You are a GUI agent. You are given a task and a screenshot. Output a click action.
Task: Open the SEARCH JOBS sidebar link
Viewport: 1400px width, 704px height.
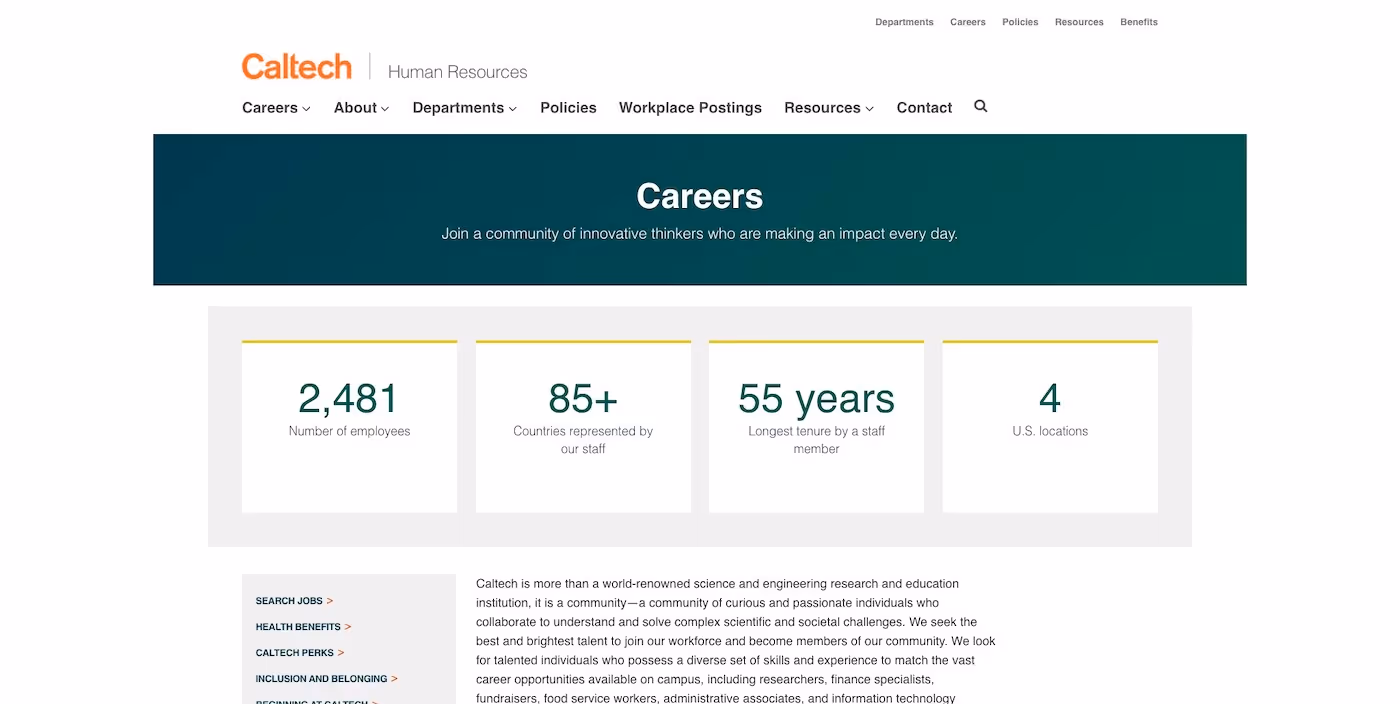(288, 601)
